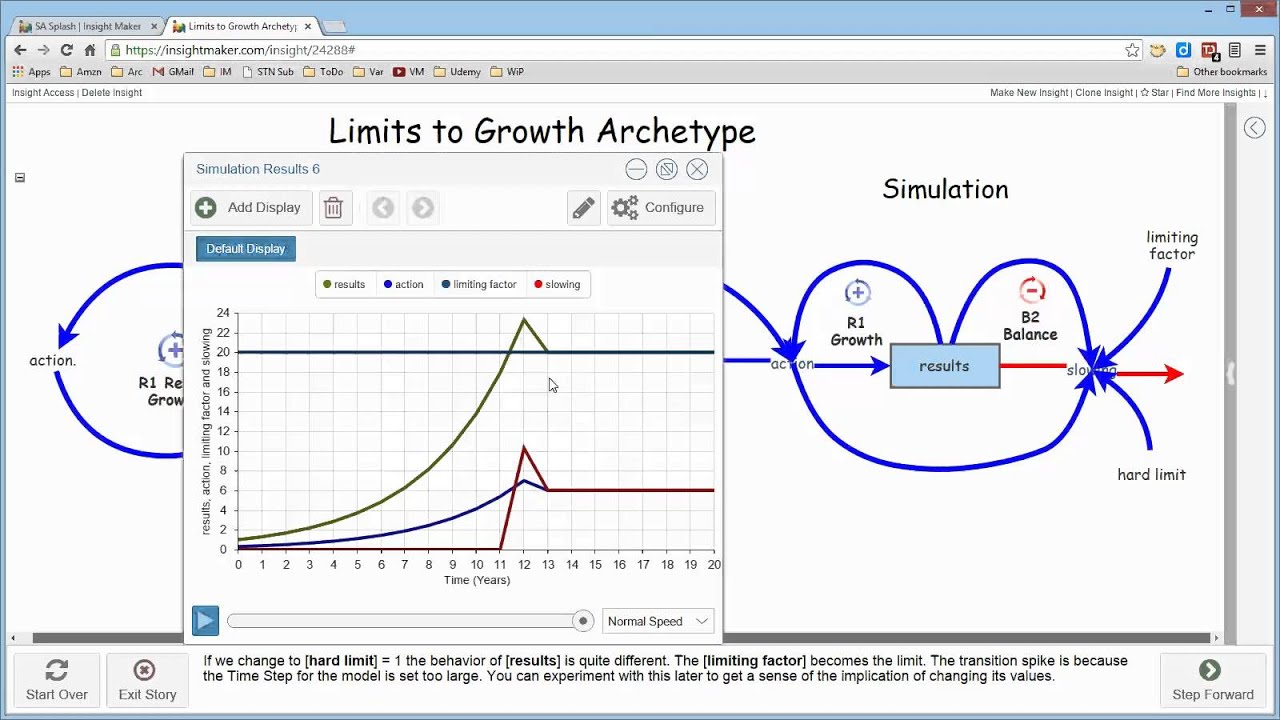Click the document page extension icon
This screenshot has height=720, width=1280.
coord(1235,50)
